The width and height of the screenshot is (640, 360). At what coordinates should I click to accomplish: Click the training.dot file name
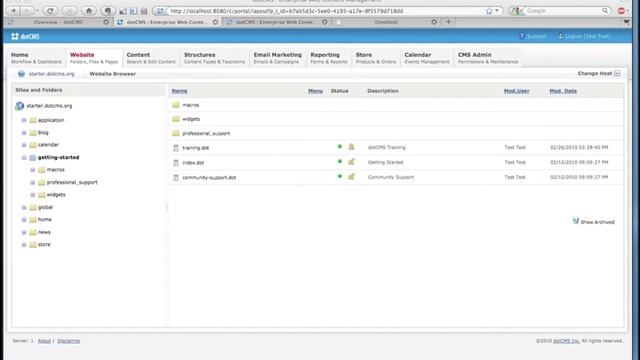point(196,148)
